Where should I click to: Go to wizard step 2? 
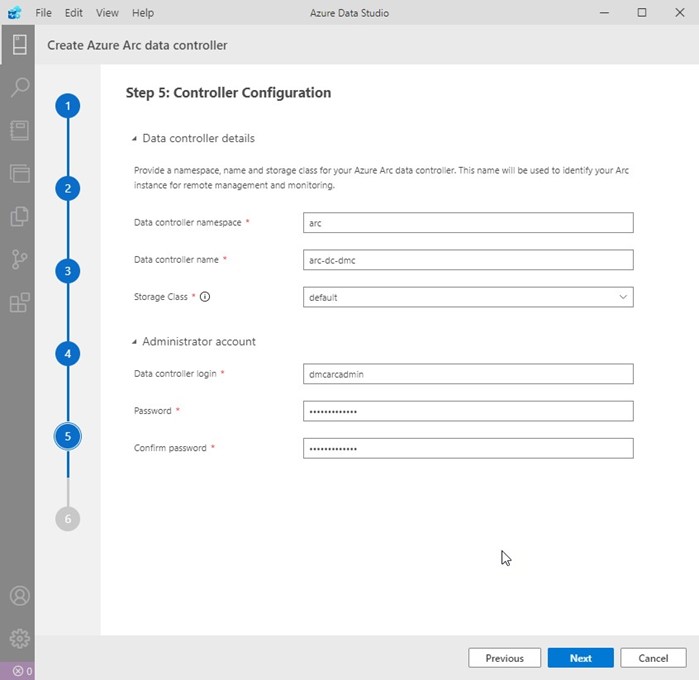68,189
